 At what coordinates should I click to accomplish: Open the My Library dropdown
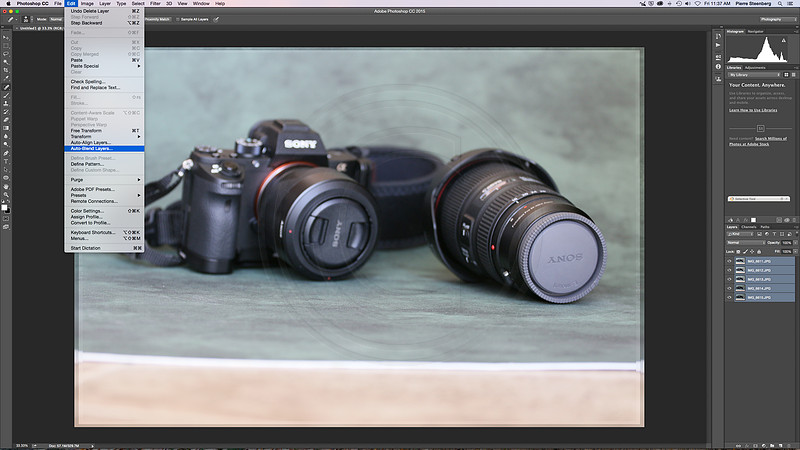[x=754, y=75]
